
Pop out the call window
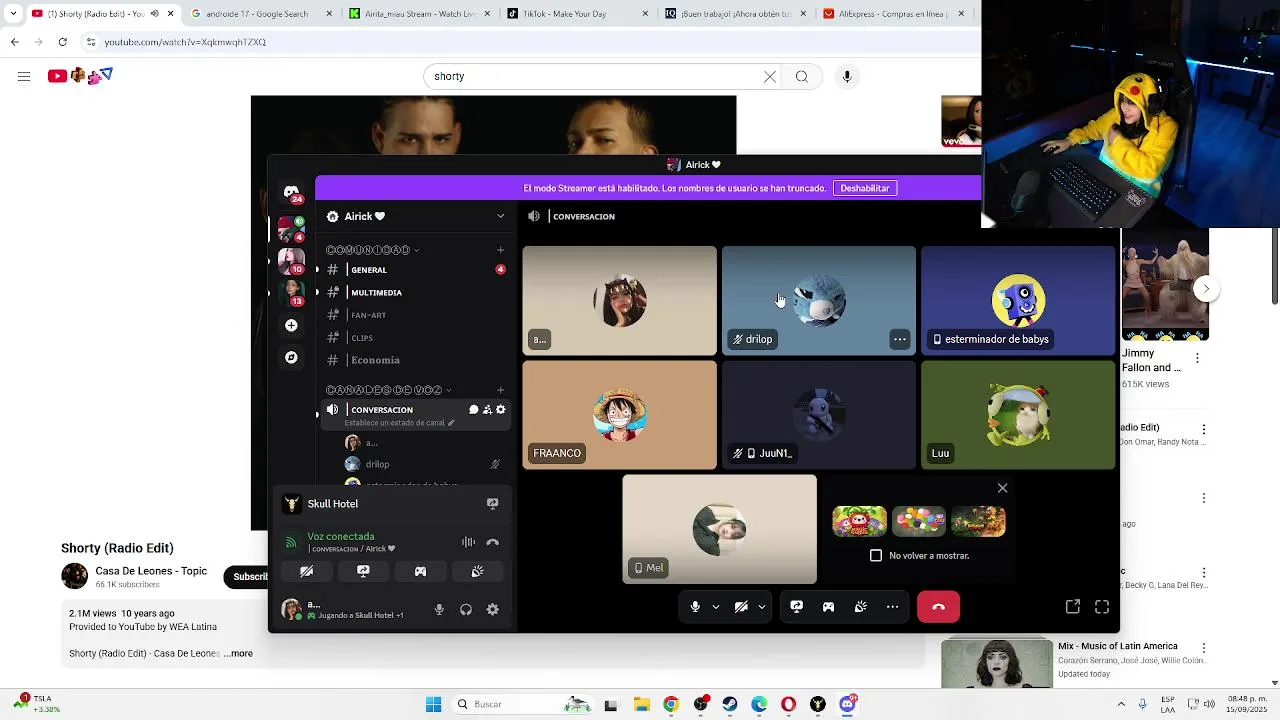pyautogui.click(x=1072, y=607)
